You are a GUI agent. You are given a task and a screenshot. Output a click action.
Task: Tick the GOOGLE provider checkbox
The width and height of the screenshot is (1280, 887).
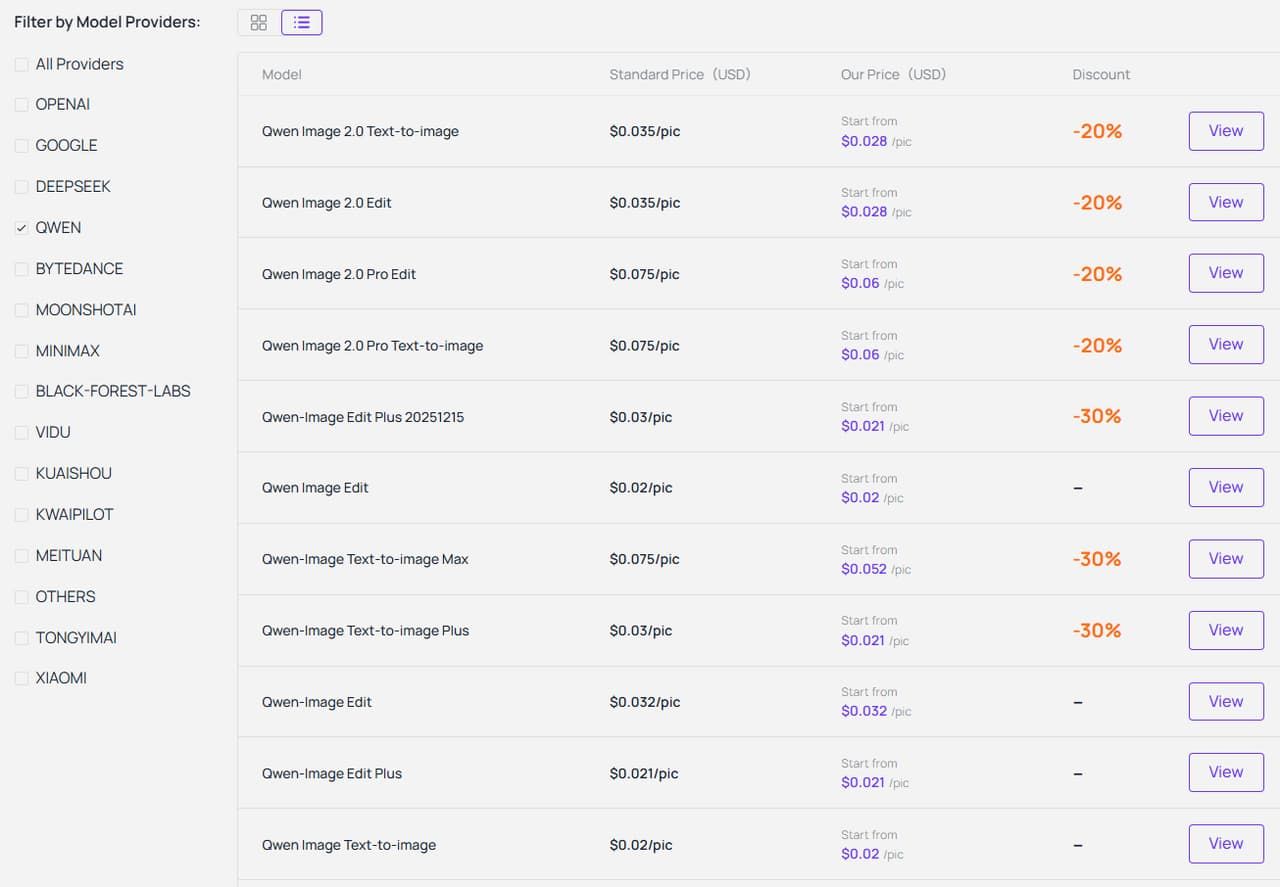22,146
